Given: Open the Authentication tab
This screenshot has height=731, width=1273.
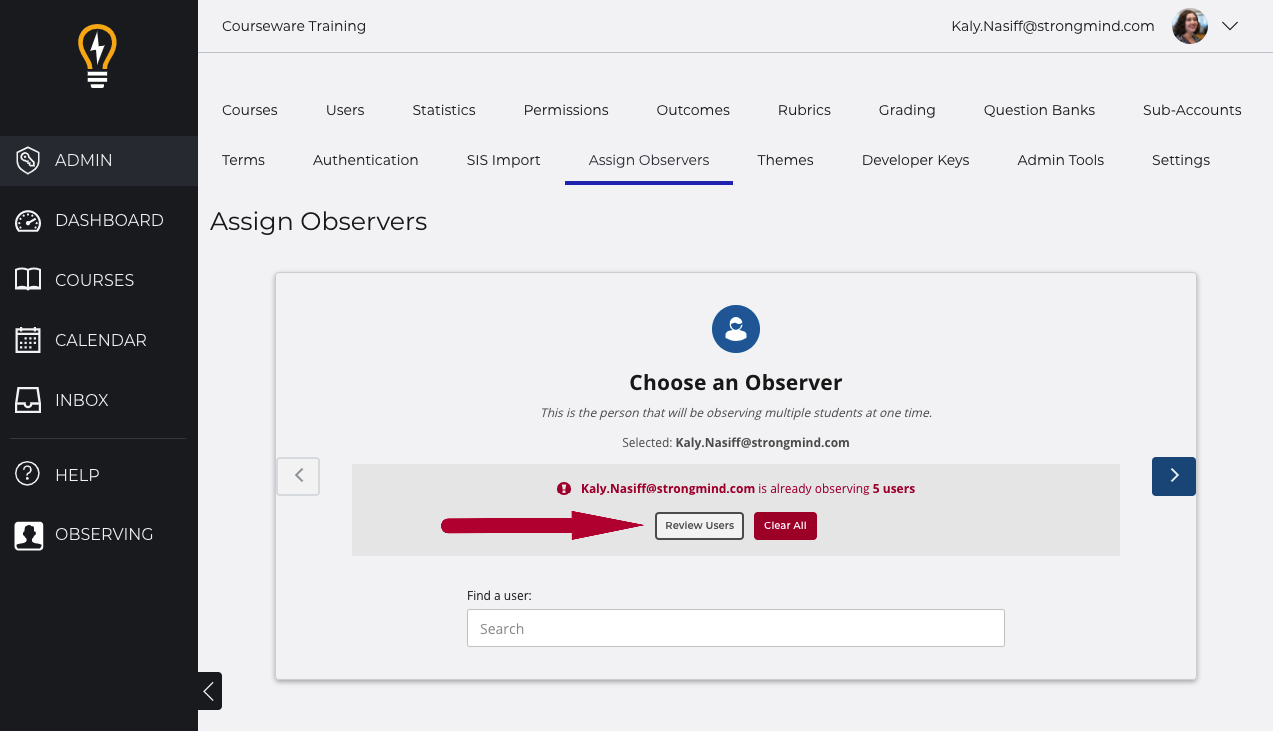Looking at the screenshot, I should 366,160.
